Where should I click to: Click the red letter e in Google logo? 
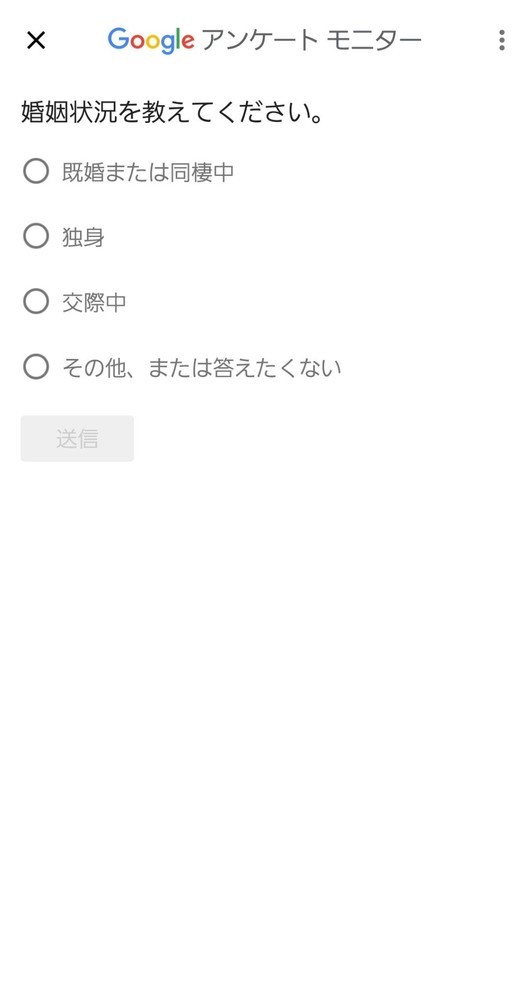tap(188, 42)
